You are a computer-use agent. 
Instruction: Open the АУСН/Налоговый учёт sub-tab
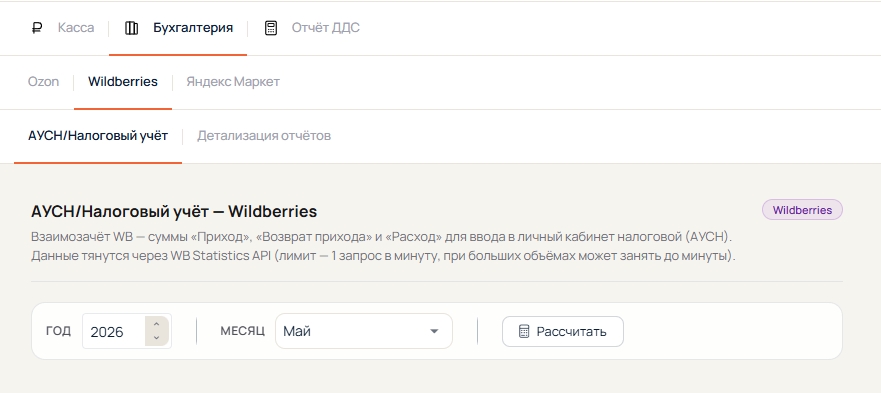coord(98,136)
